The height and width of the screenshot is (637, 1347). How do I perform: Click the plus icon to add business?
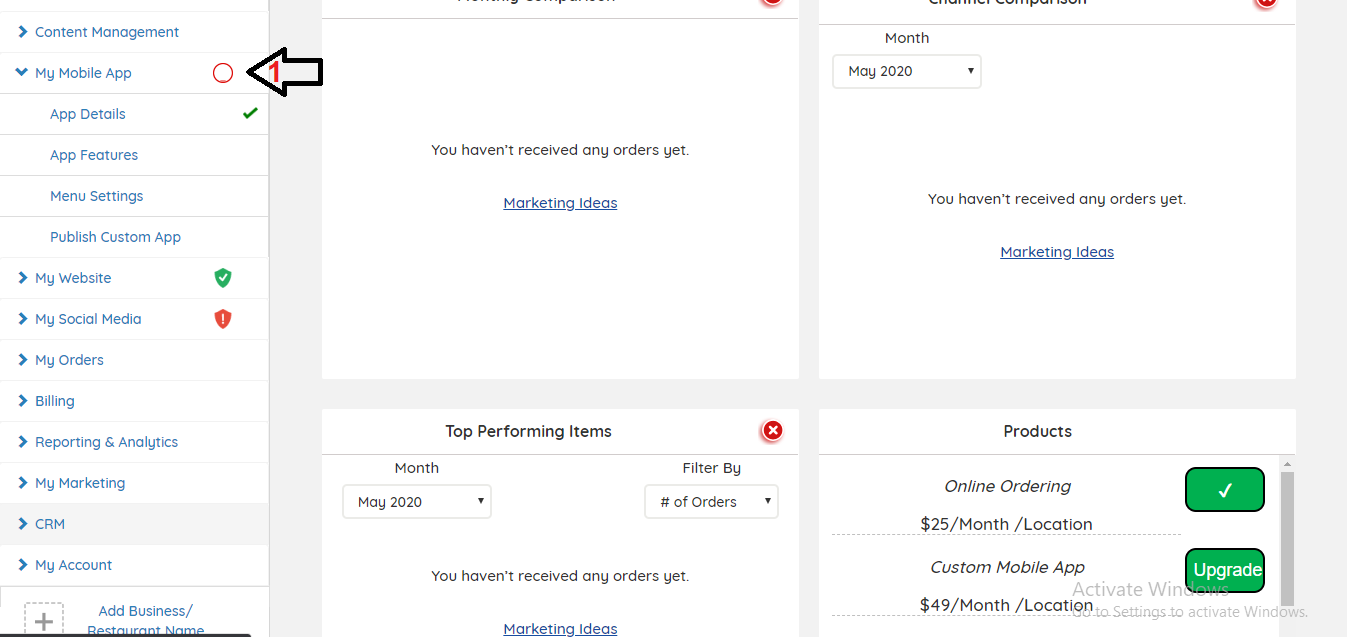click(x=44, y=621)
